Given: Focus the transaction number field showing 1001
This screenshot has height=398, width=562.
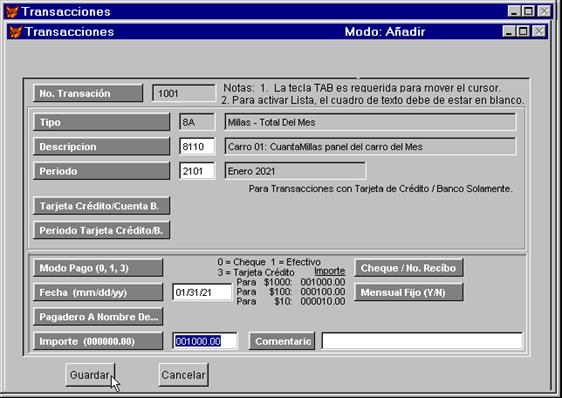Looking at the screenshot, I should (x=184, y=94).
